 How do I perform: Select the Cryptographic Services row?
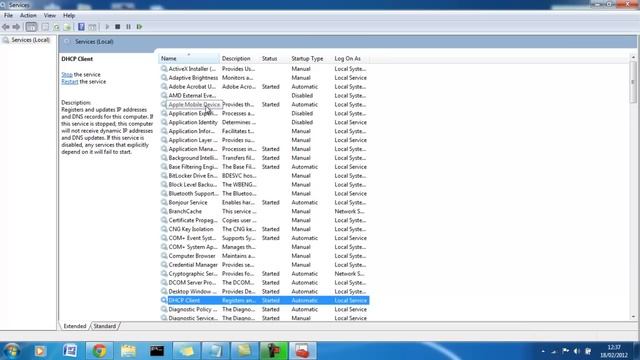pyautogui.click(x=264, y=274)
